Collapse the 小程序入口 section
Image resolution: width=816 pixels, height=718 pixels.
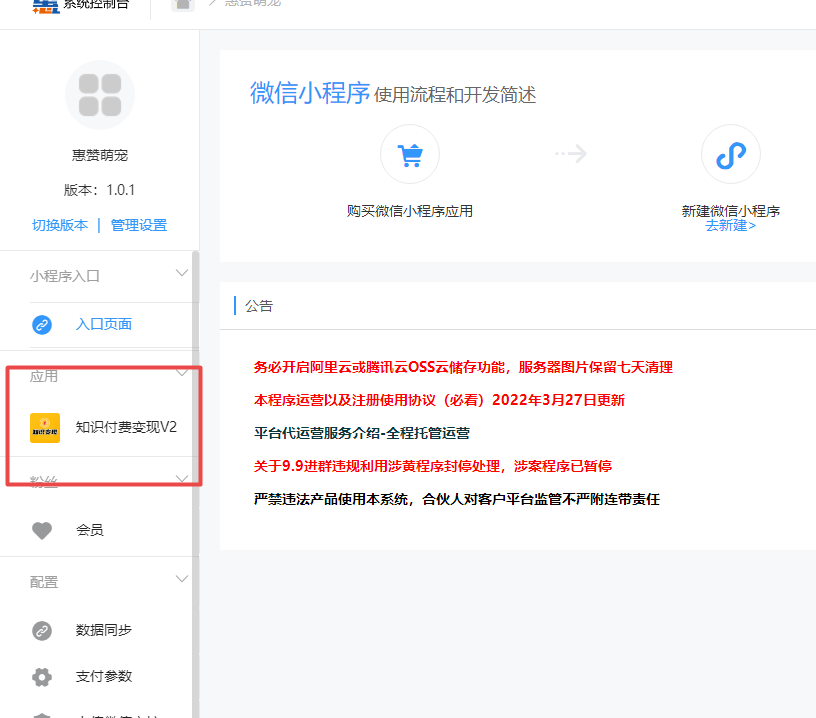[182, 273]
